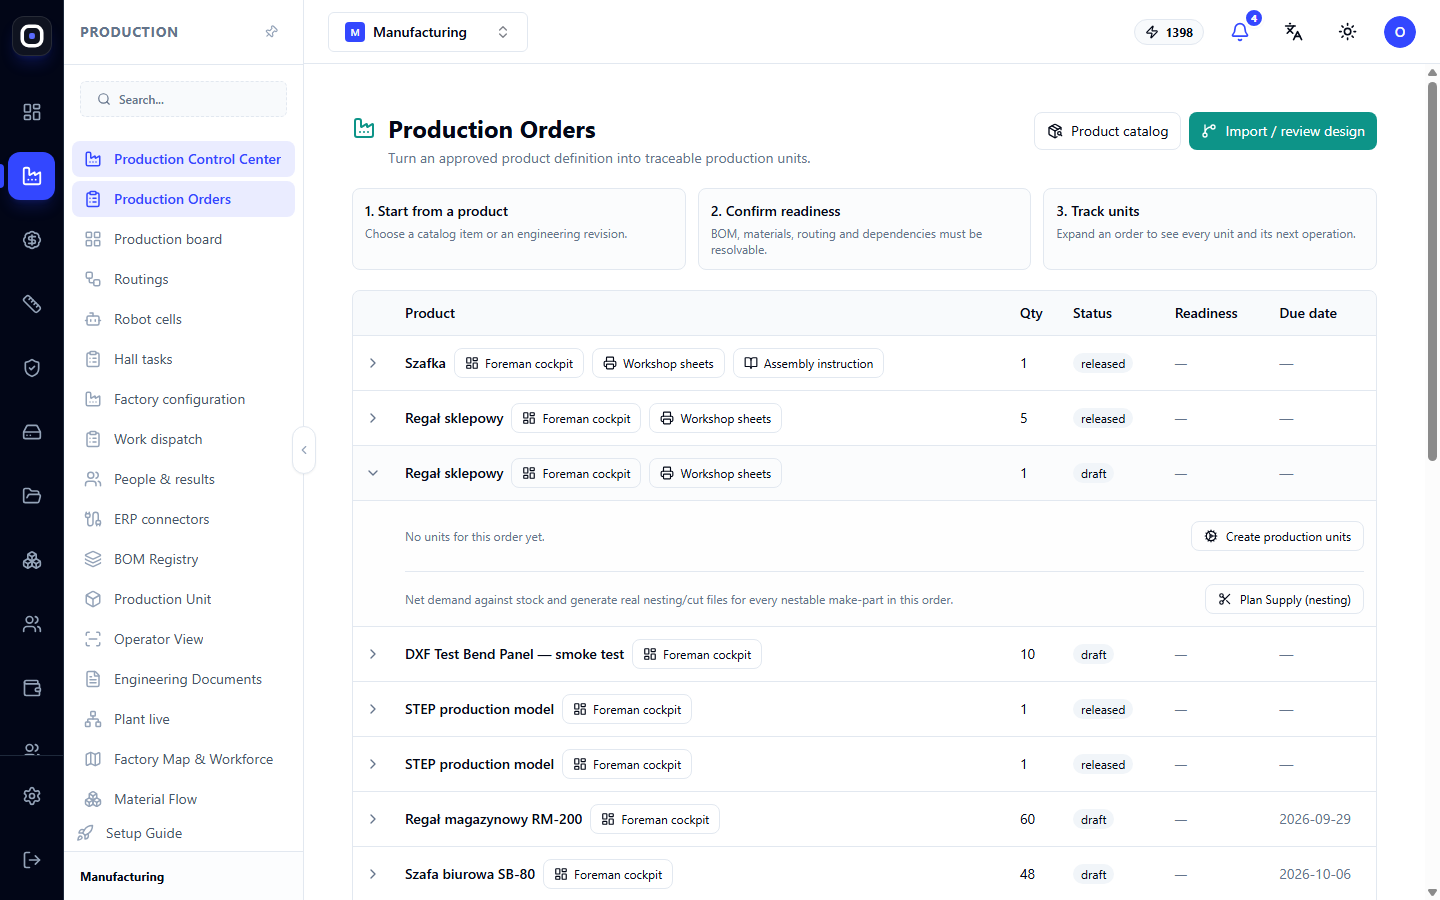Open the user avatar menu

point(1400,32)
